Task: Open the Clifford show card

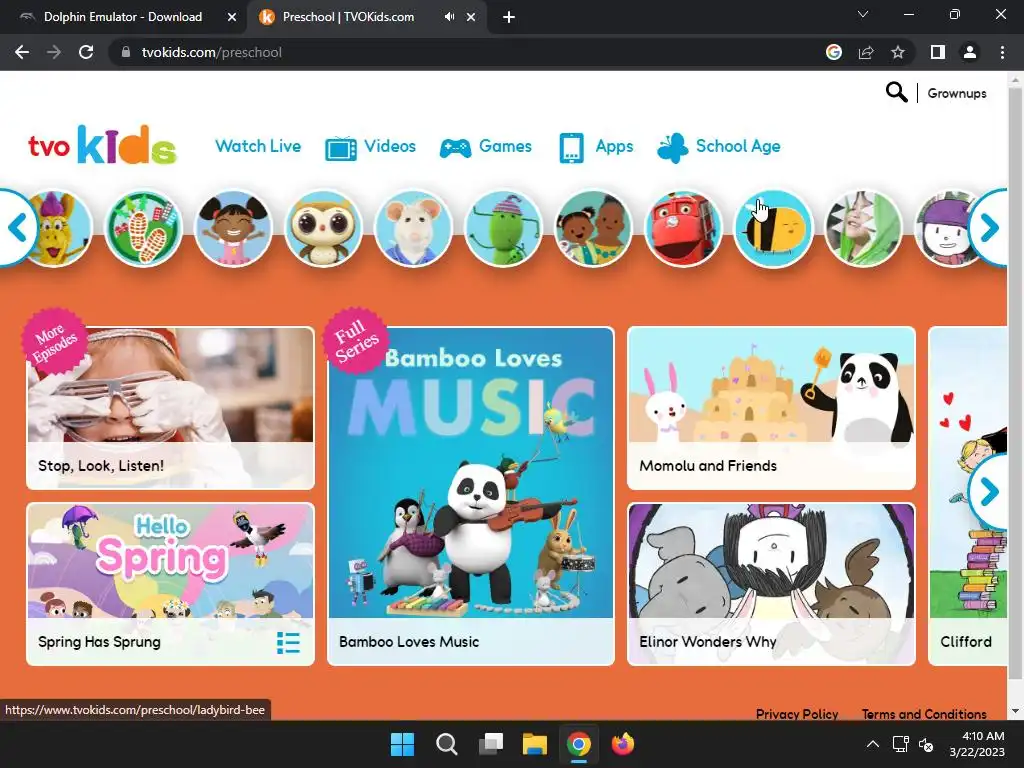Action: point(968,496)
